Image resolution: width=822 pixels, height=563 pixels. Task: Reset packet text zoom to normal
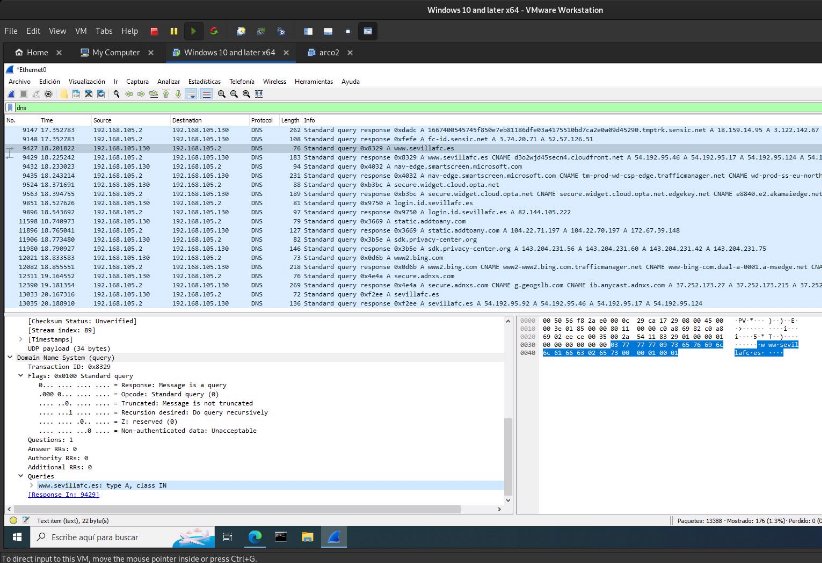(246, 94)
